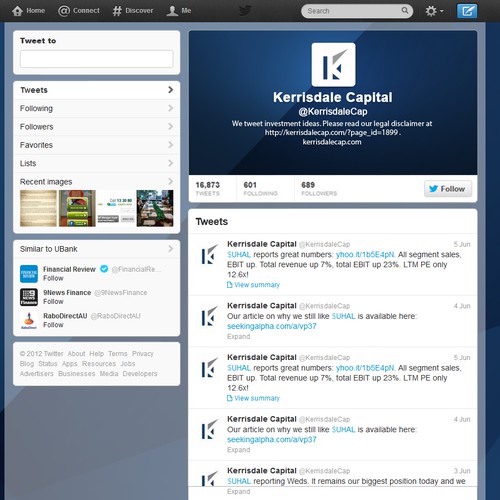Screen dimensions: 500x500
Task: Follow Financial Review
Action: [53, 278]
